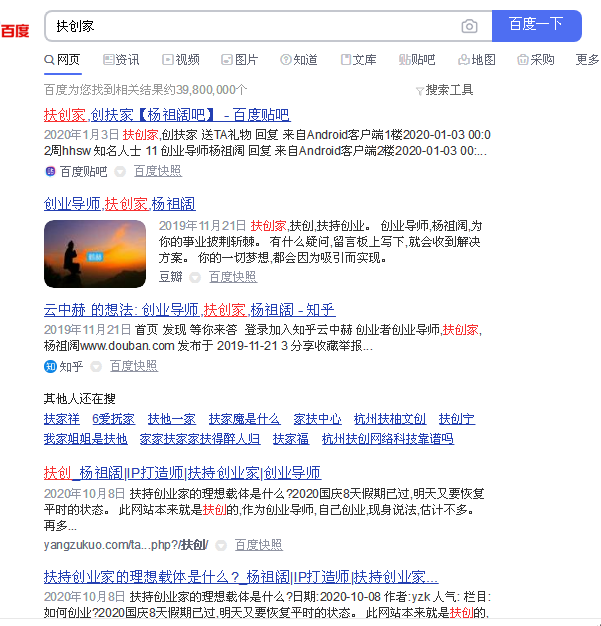Open 百度快照 for the 知乎 result
The image size is (601, 626).
[x=134, y=366]
